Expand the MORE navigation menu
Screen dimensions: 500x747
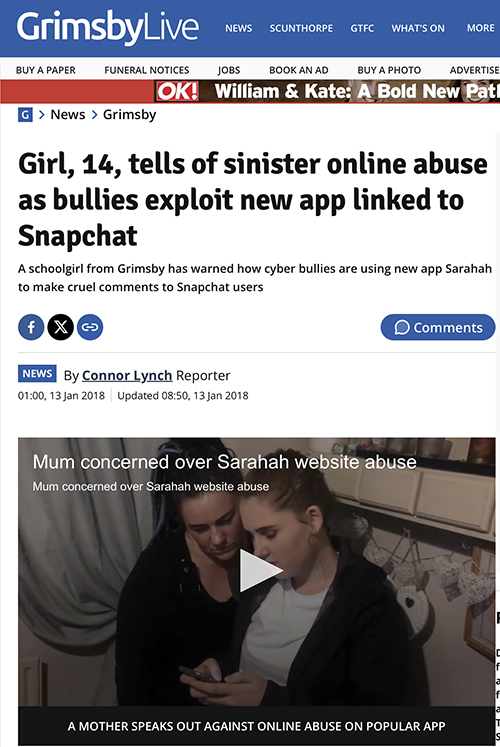coord(480,28)
